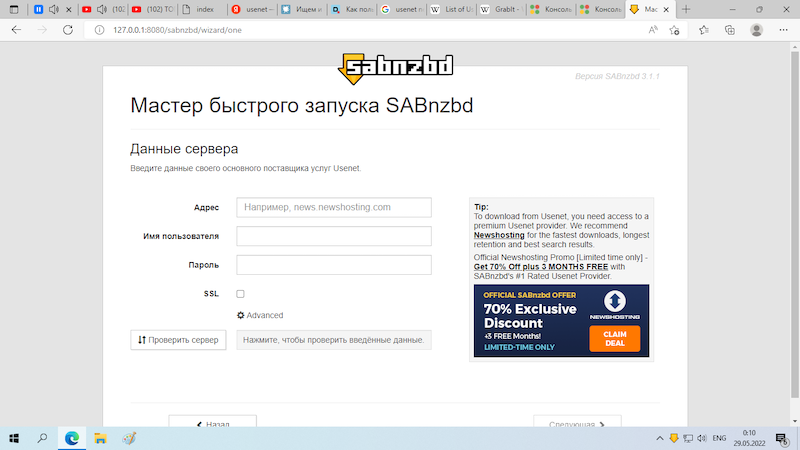
Task: Click the SABnzbd logo at top
Action: pyautogui.click(x=398, y=67)
